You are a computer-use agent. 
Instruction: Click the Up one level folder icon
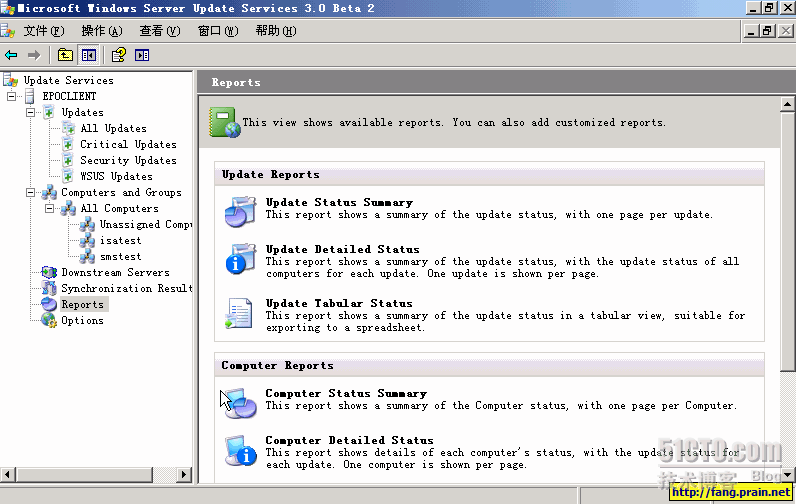coord(65,55)
